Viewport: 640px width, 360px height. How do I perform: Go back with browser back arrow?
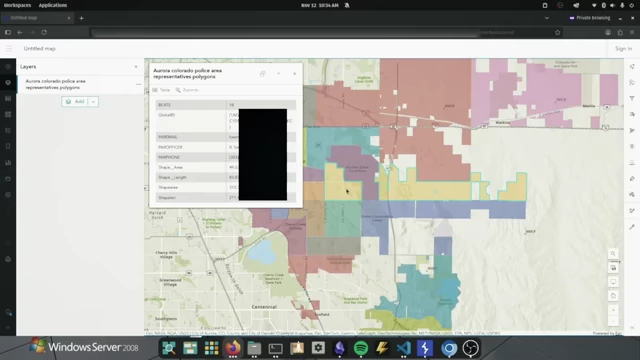20,32
